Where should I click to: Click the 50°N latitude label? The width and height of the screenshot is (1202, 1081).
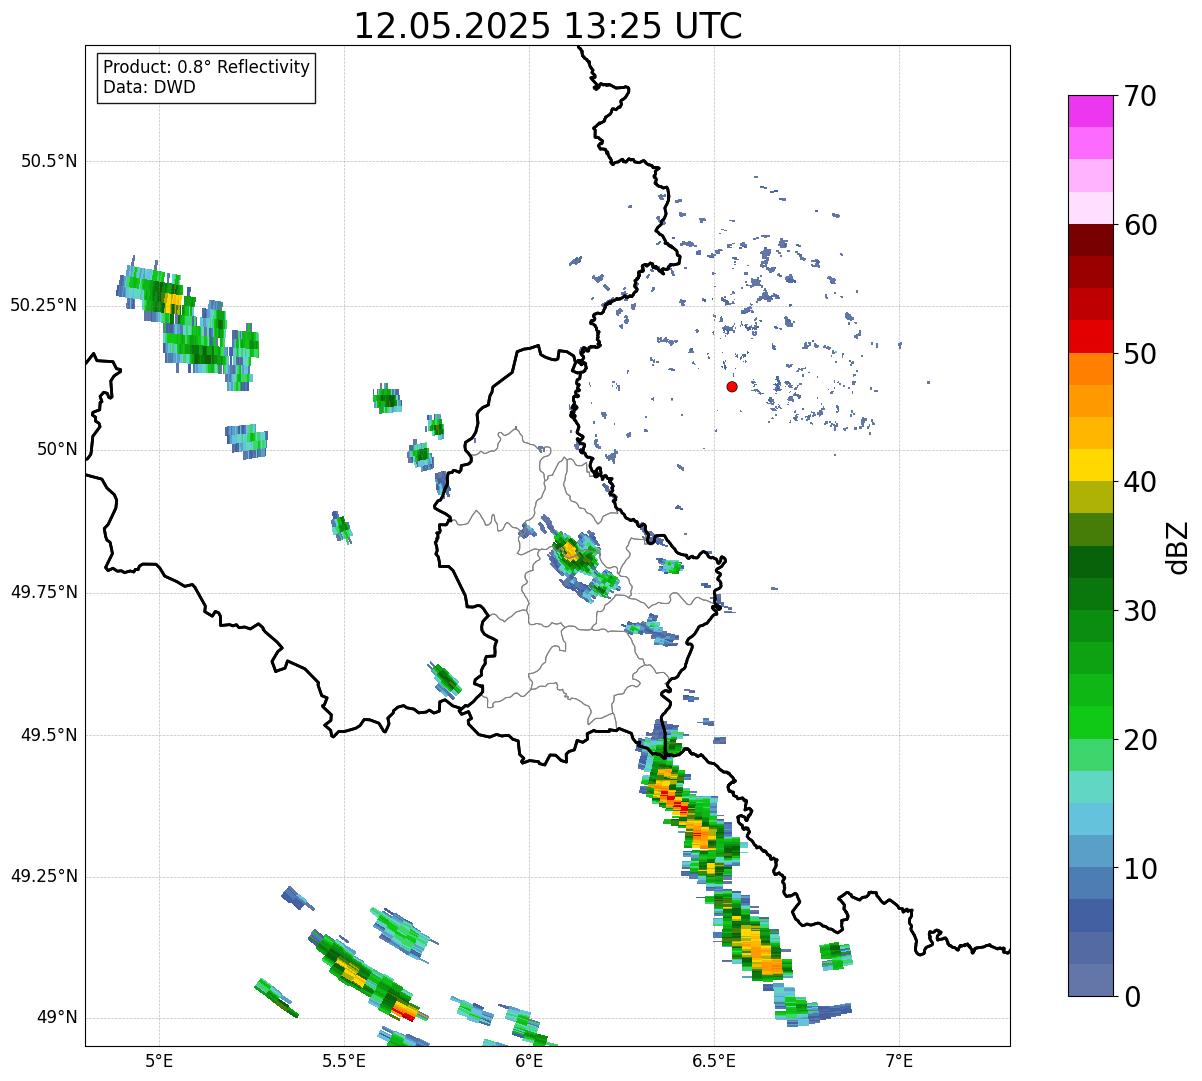(x=57, y=449)
